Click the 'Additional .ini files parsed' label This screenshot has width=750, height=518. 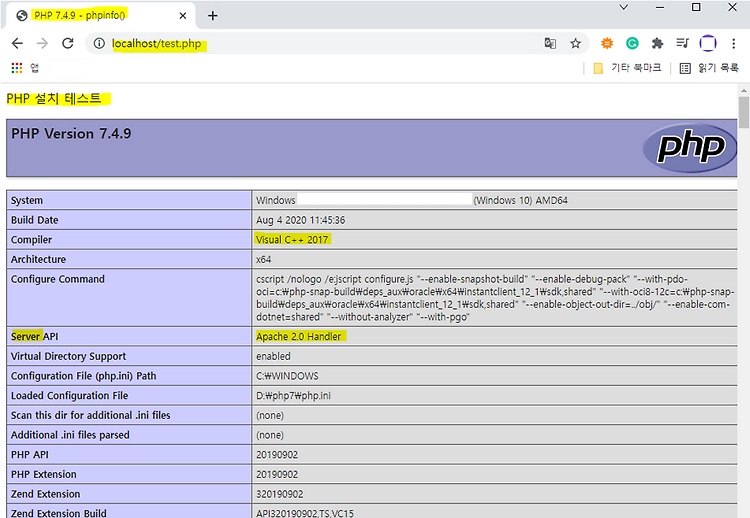click(x=70, y=435)
